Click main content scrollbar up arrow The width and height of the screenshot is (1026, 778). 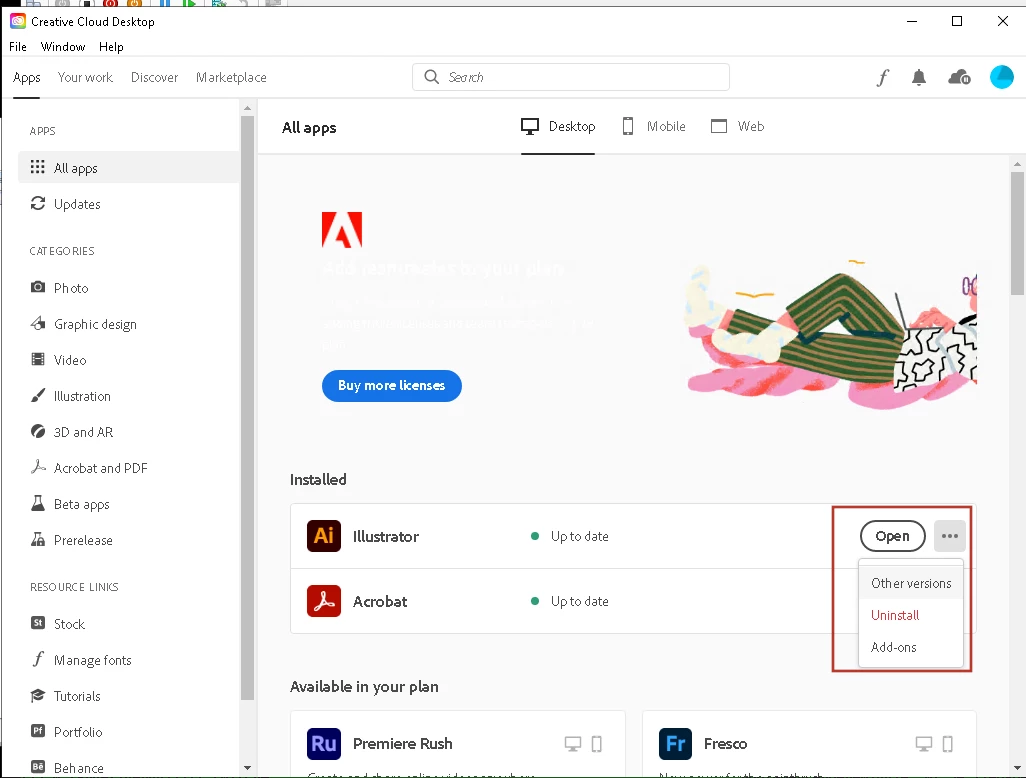pos(1017,164)
